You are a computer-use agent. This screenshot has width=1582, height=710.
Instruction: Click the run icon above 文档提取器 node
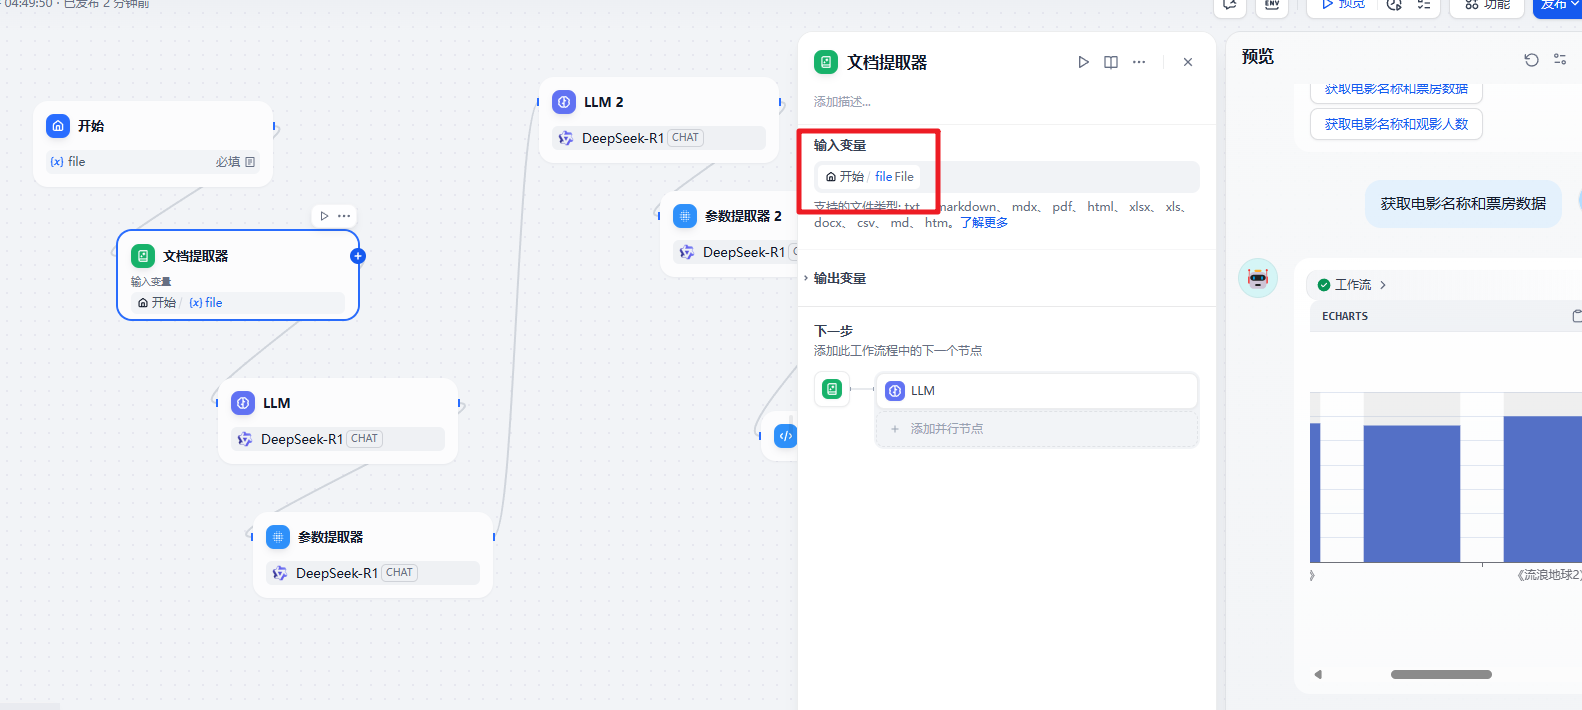pyautogui.click(x=324, y=216)
